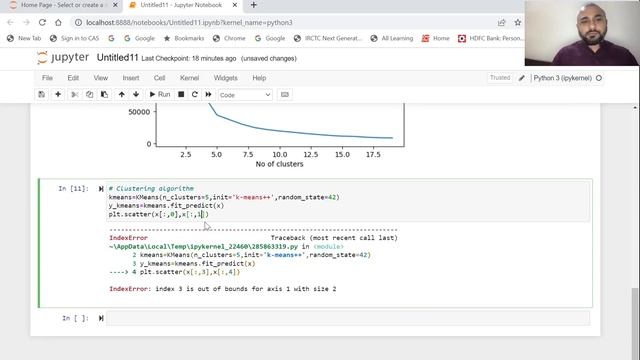Image resolution: width=640 pixels, height=360 pixels.
Task: Move selected cell up arrow
Action: pyautogui.click(x=122, y=94)
